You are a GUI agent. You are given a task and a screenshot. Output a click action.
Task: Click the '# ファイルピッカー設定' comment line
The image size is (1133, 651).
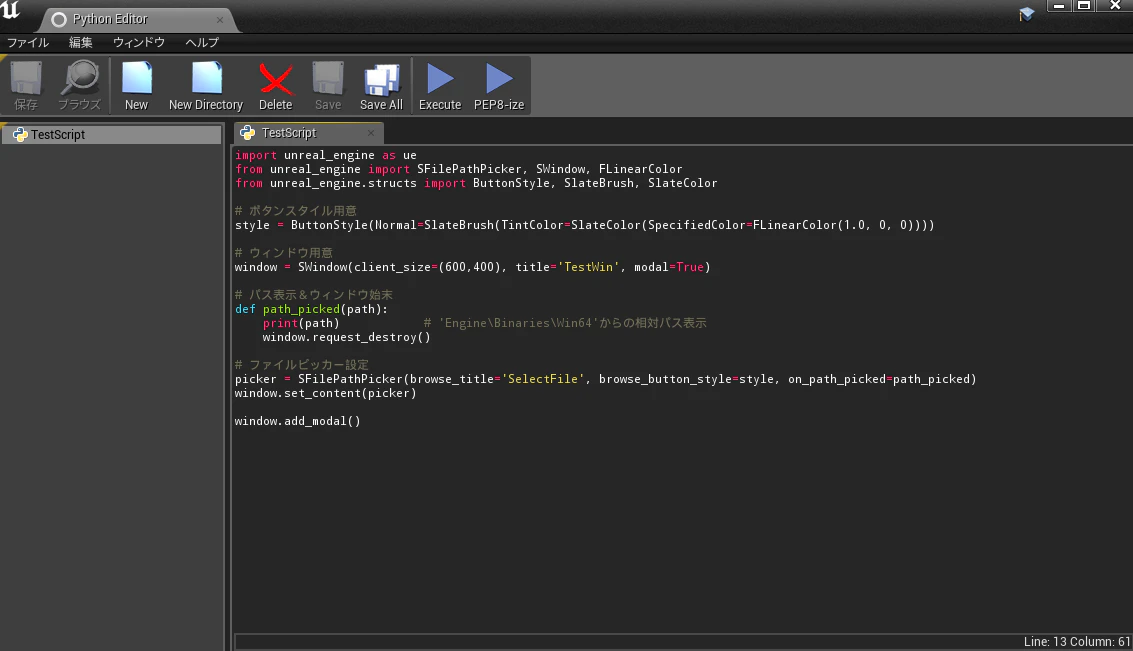(301, 365)
